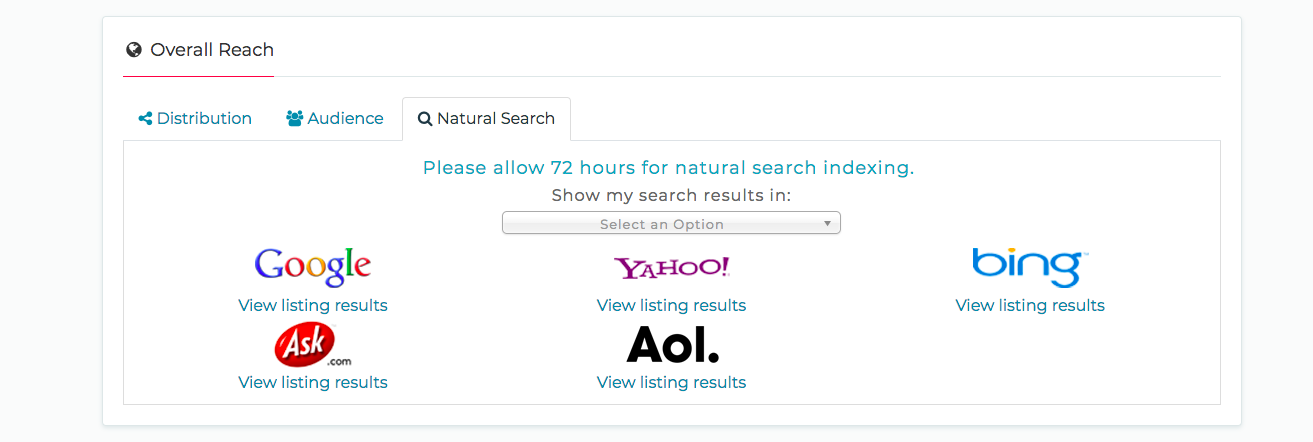Click the Overall Reach heading text
Image resolution: width=1313 pixels, height=442 pixels.
(212, 49)
